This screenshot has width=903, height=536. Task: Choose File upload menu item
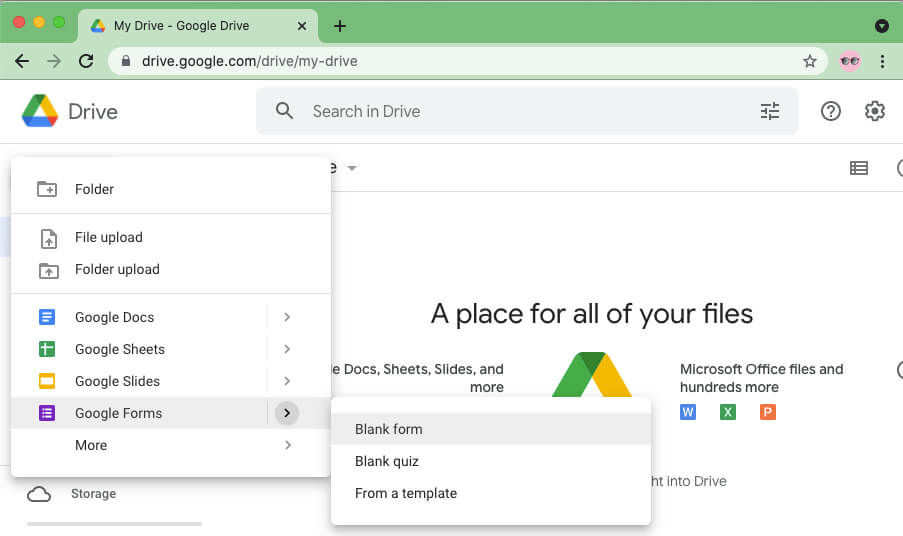(x=170, y=237)
